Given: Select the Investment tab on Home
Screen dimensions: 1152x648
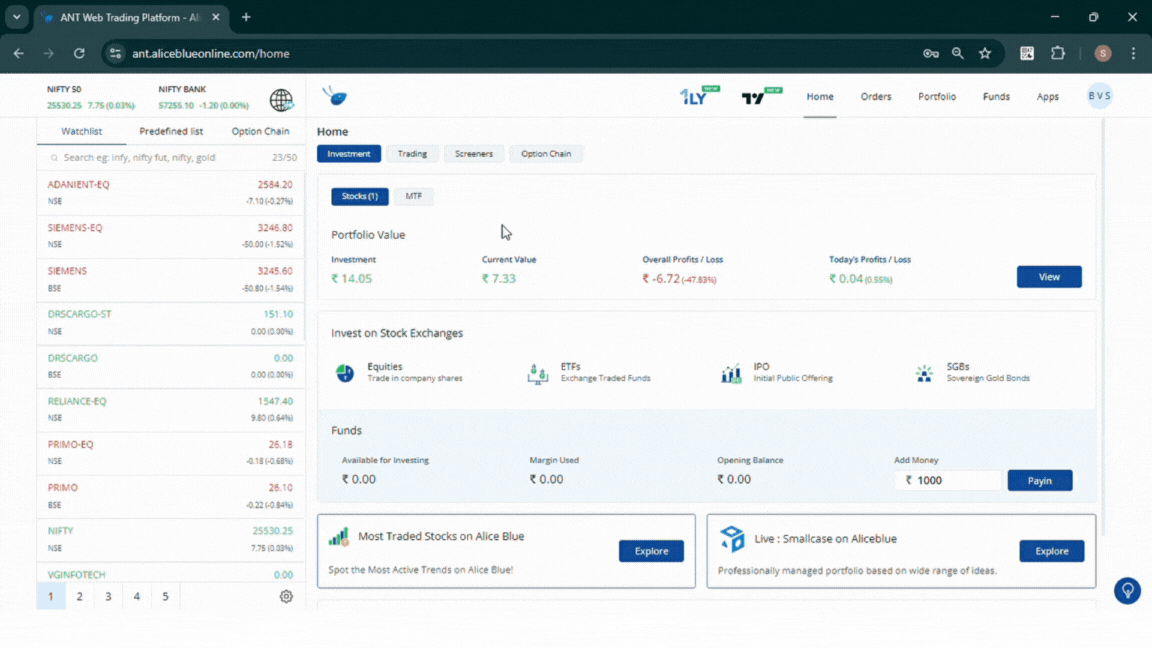Looking at the screenshot, I should (349, 154).
